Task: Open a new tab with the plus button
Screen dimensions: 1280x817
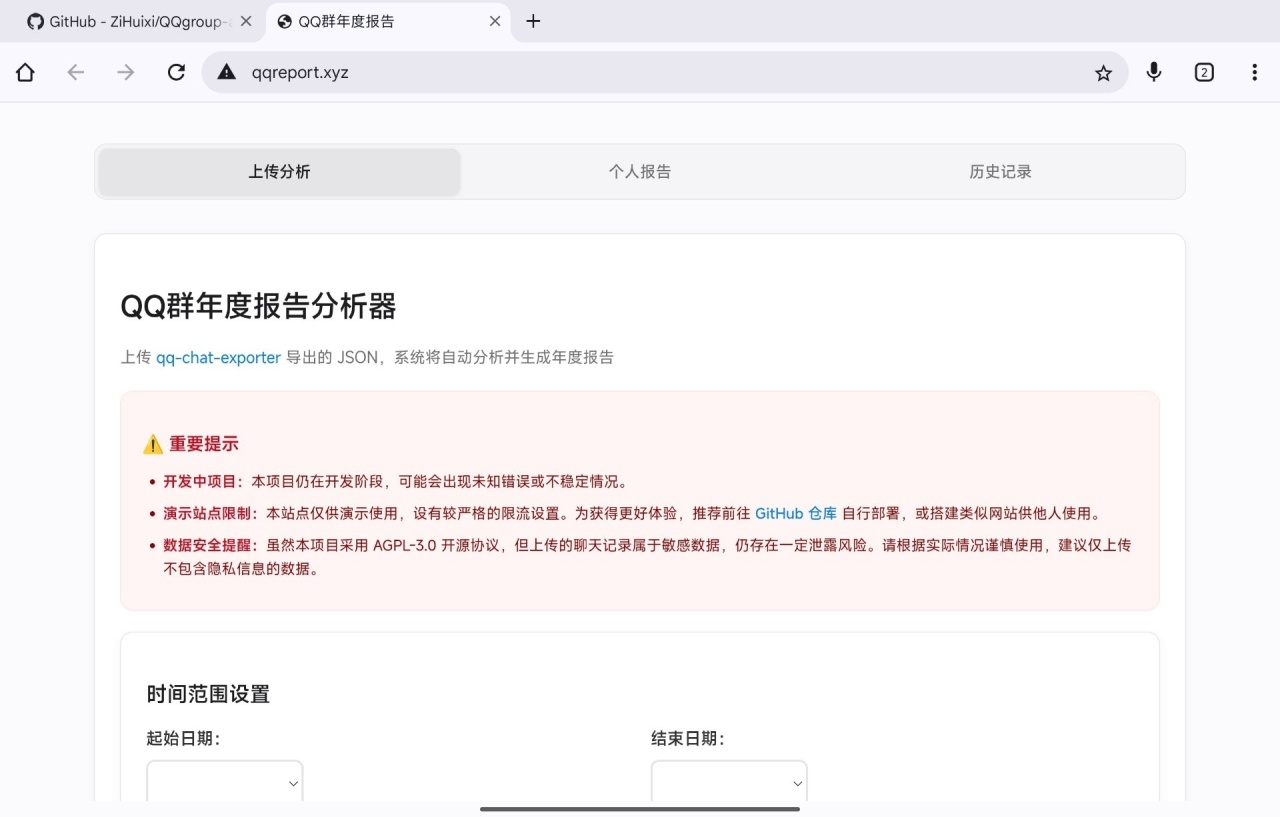Action: (x=533, y=21)
